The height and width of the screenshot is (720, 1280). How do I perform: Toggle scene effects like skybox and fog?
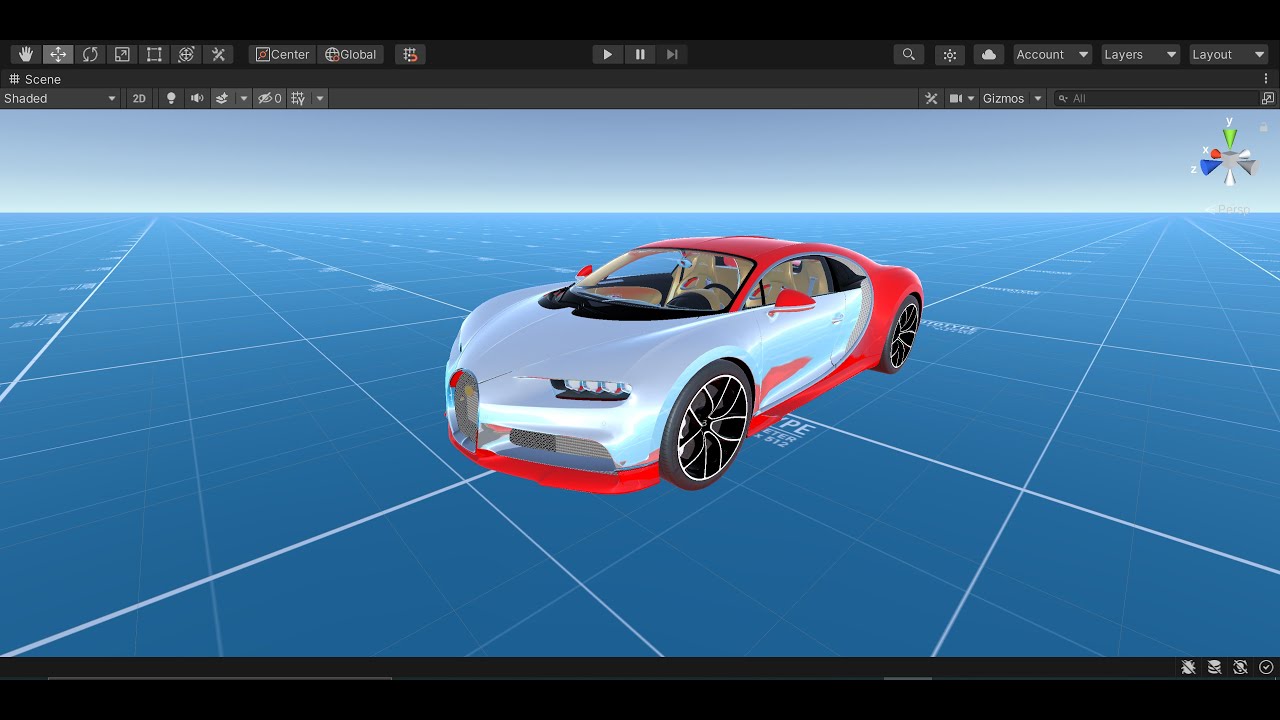[x=222, y=98]
